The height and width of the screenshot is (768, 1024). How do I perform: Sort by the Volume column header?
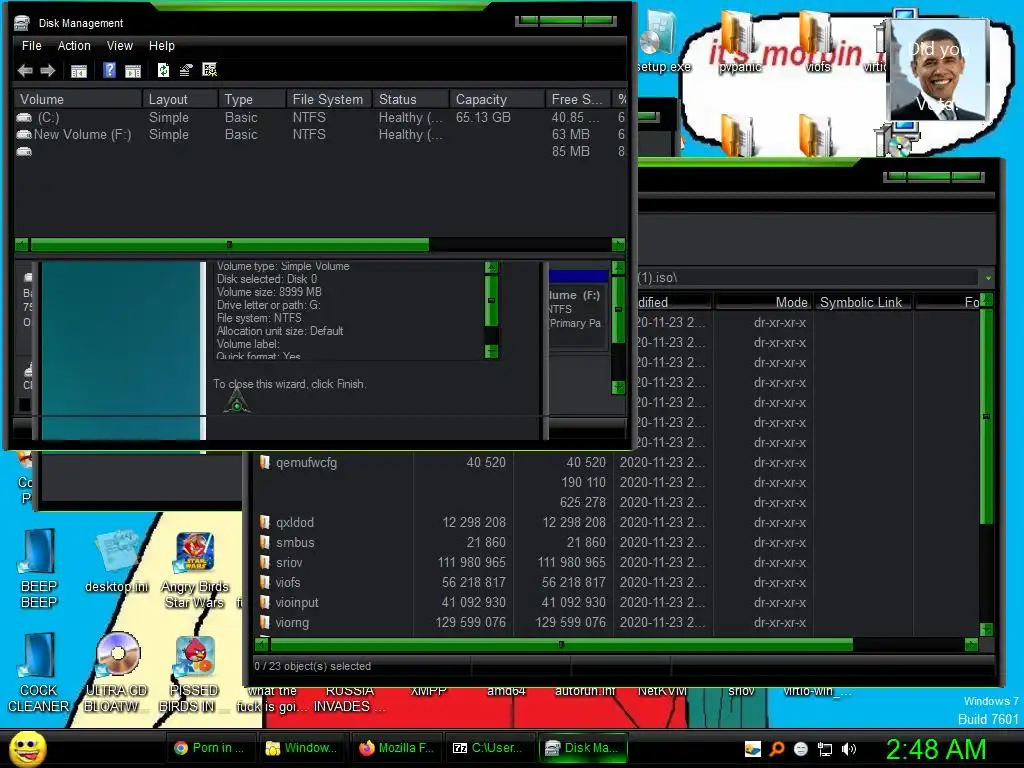[78, 99]
